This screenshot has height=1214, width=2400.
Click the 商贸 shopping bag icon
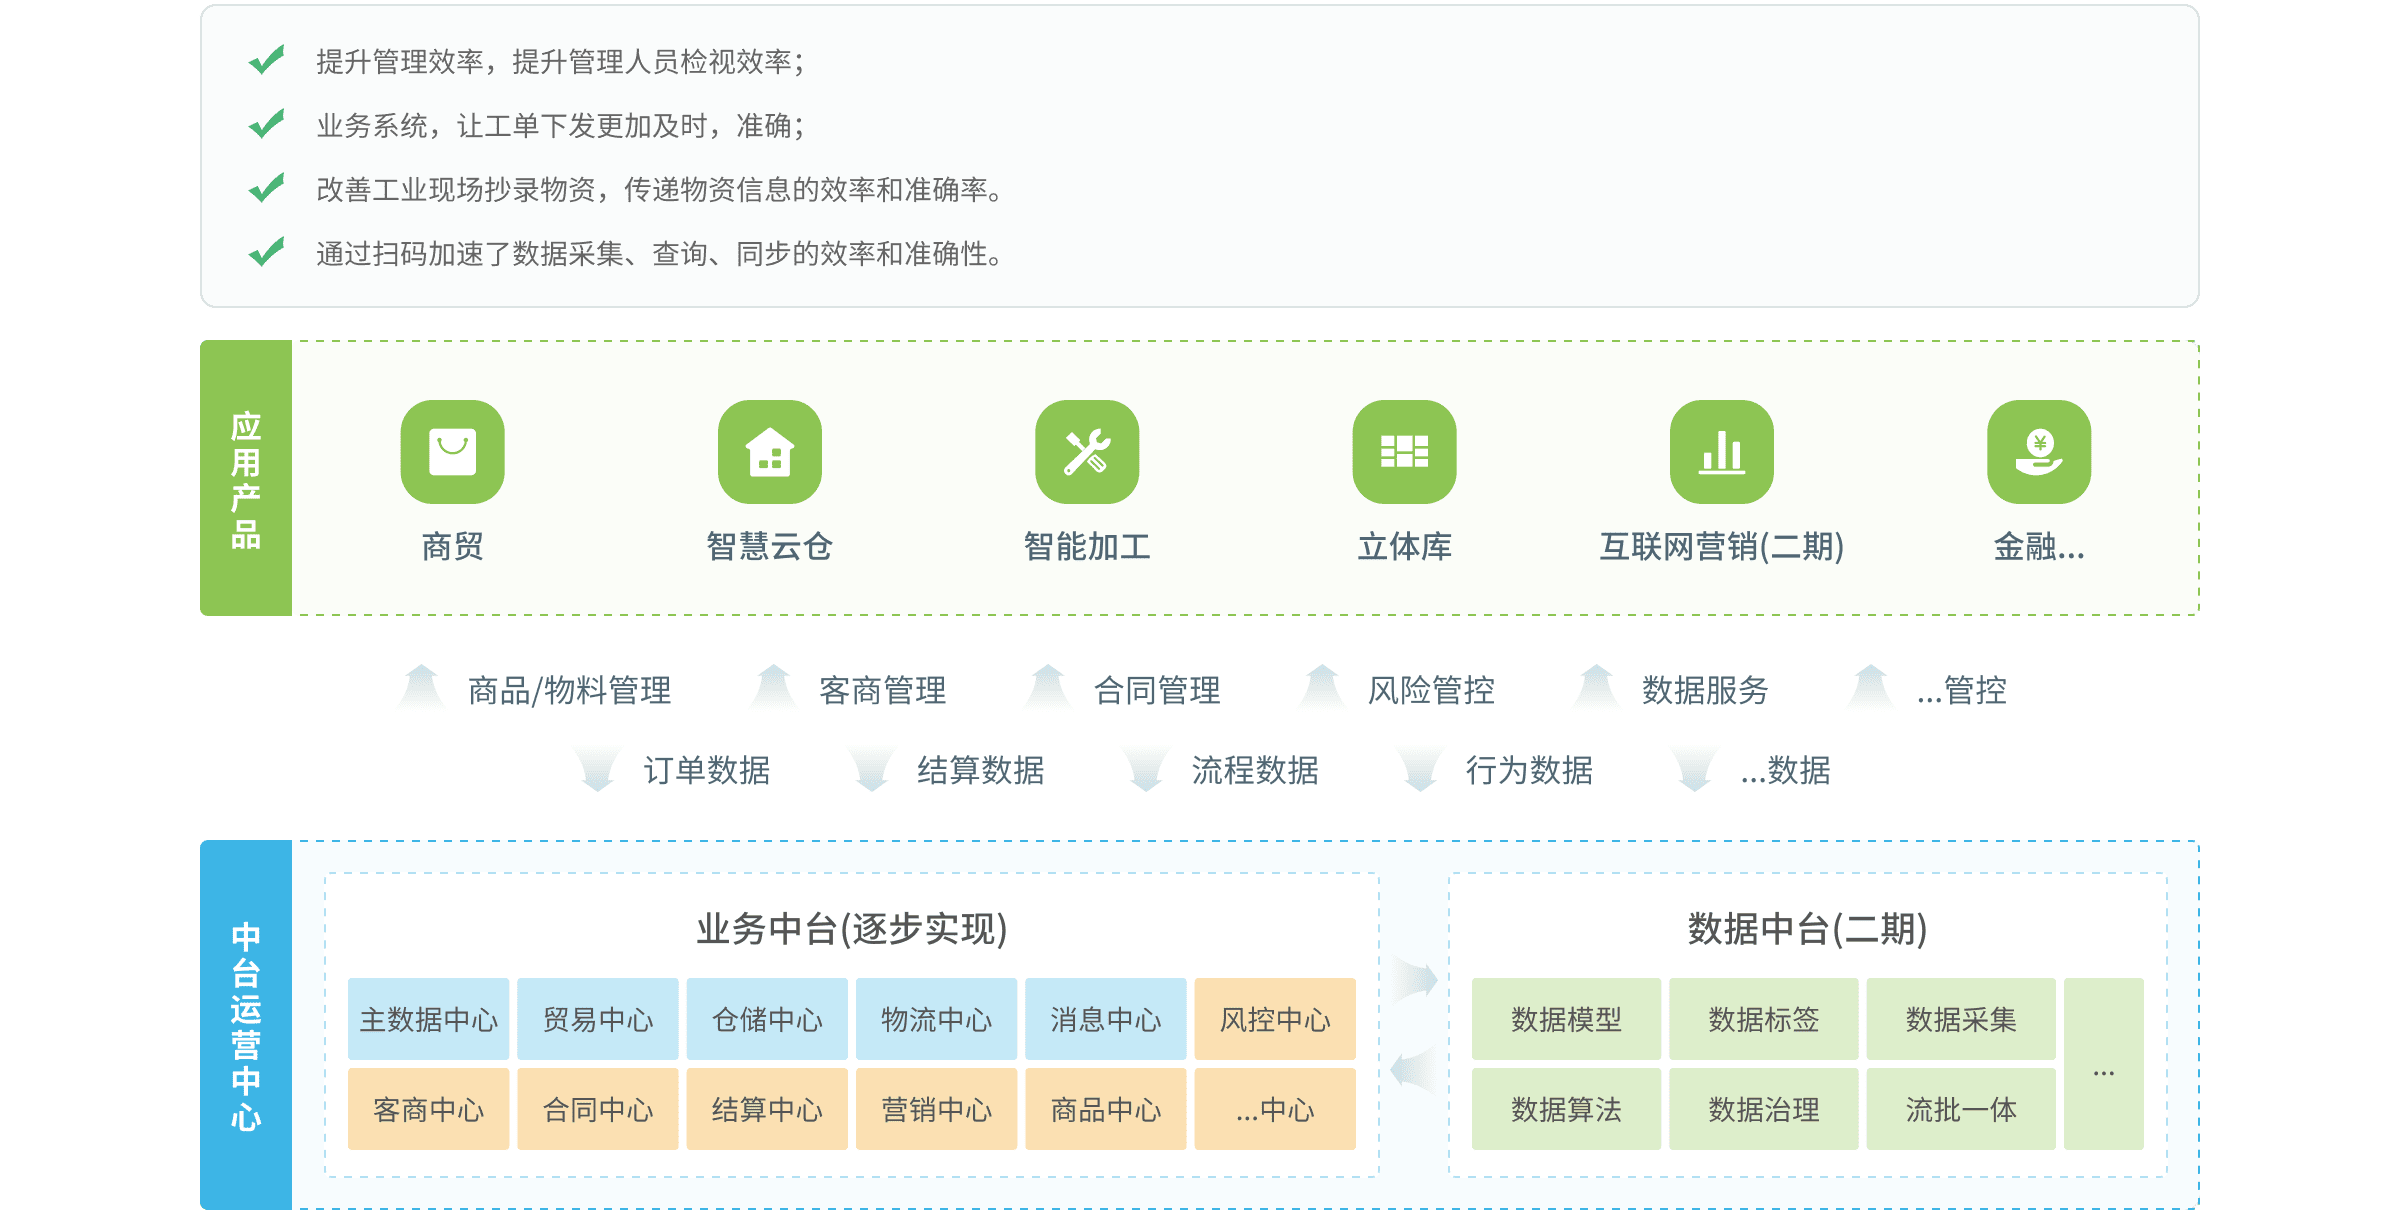(452, 452)
